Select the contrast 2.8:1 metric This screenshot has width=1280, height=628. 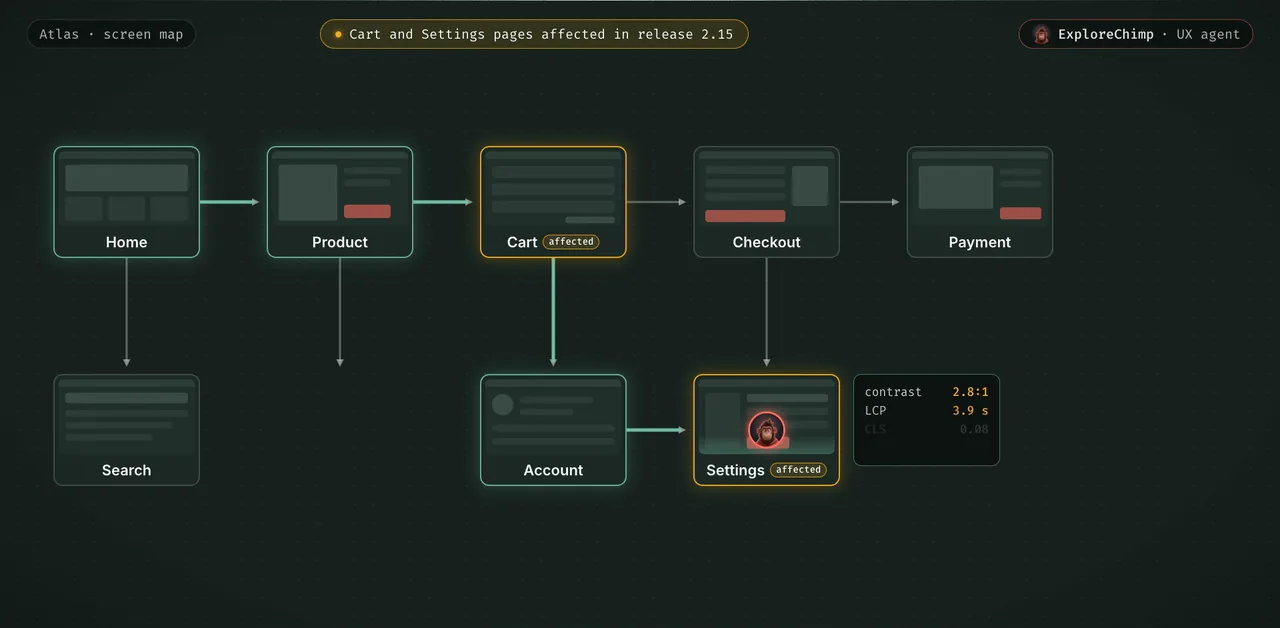(926, 392)
